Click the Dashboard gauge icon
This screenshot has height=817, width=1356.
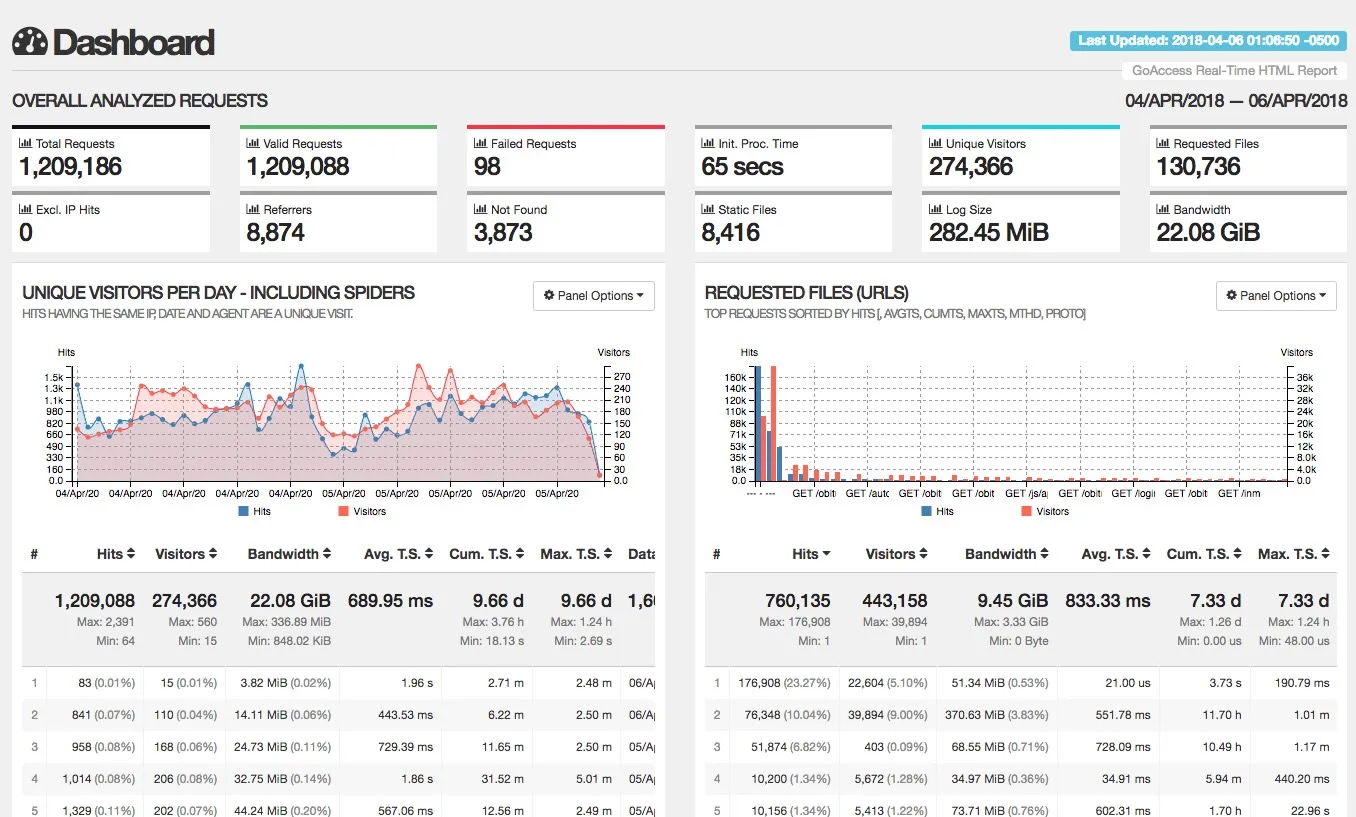click(x=30, y=42)
